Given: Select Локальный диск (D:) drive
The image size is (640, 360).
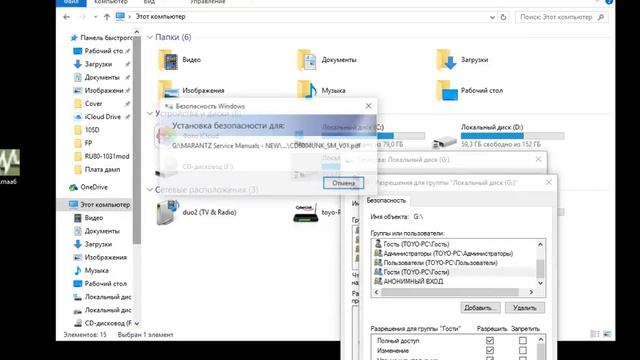Looking at the screenshot, I should pos(498,136).
